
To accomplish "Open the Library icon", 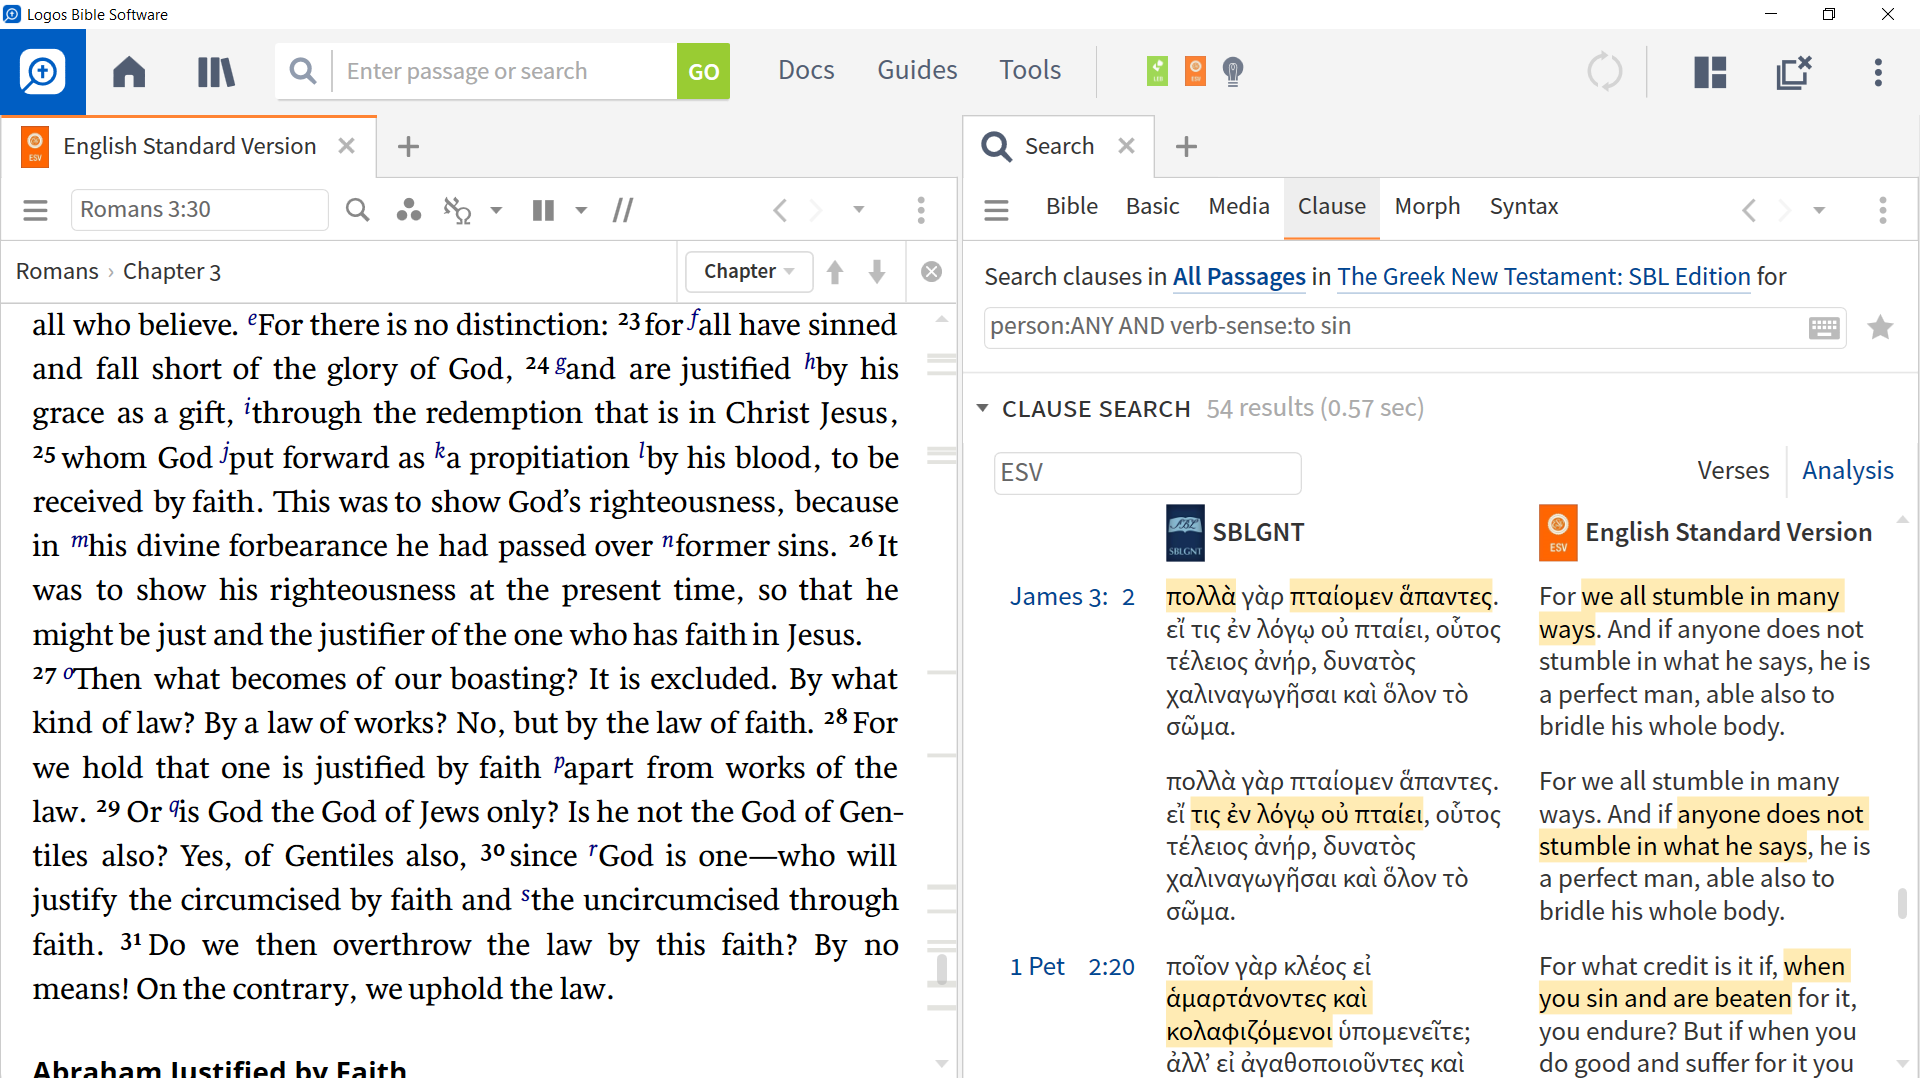I will point(216,71).
